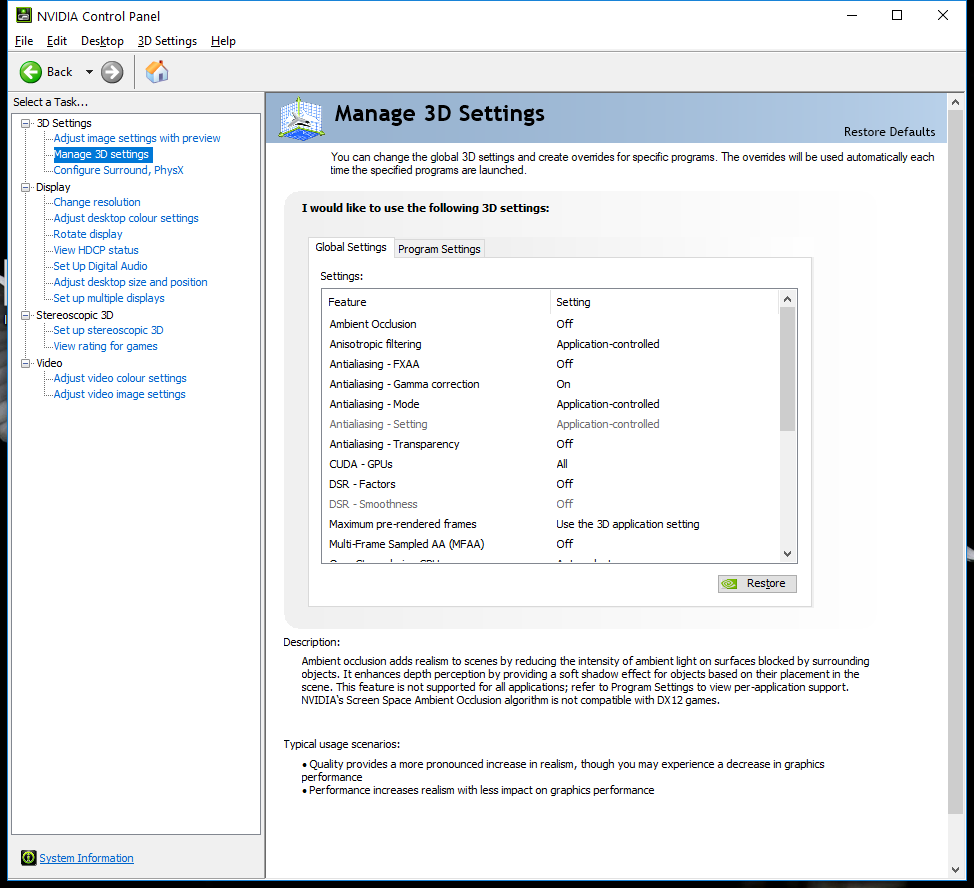Open Adjust desktop colour settings

point(126,218)
